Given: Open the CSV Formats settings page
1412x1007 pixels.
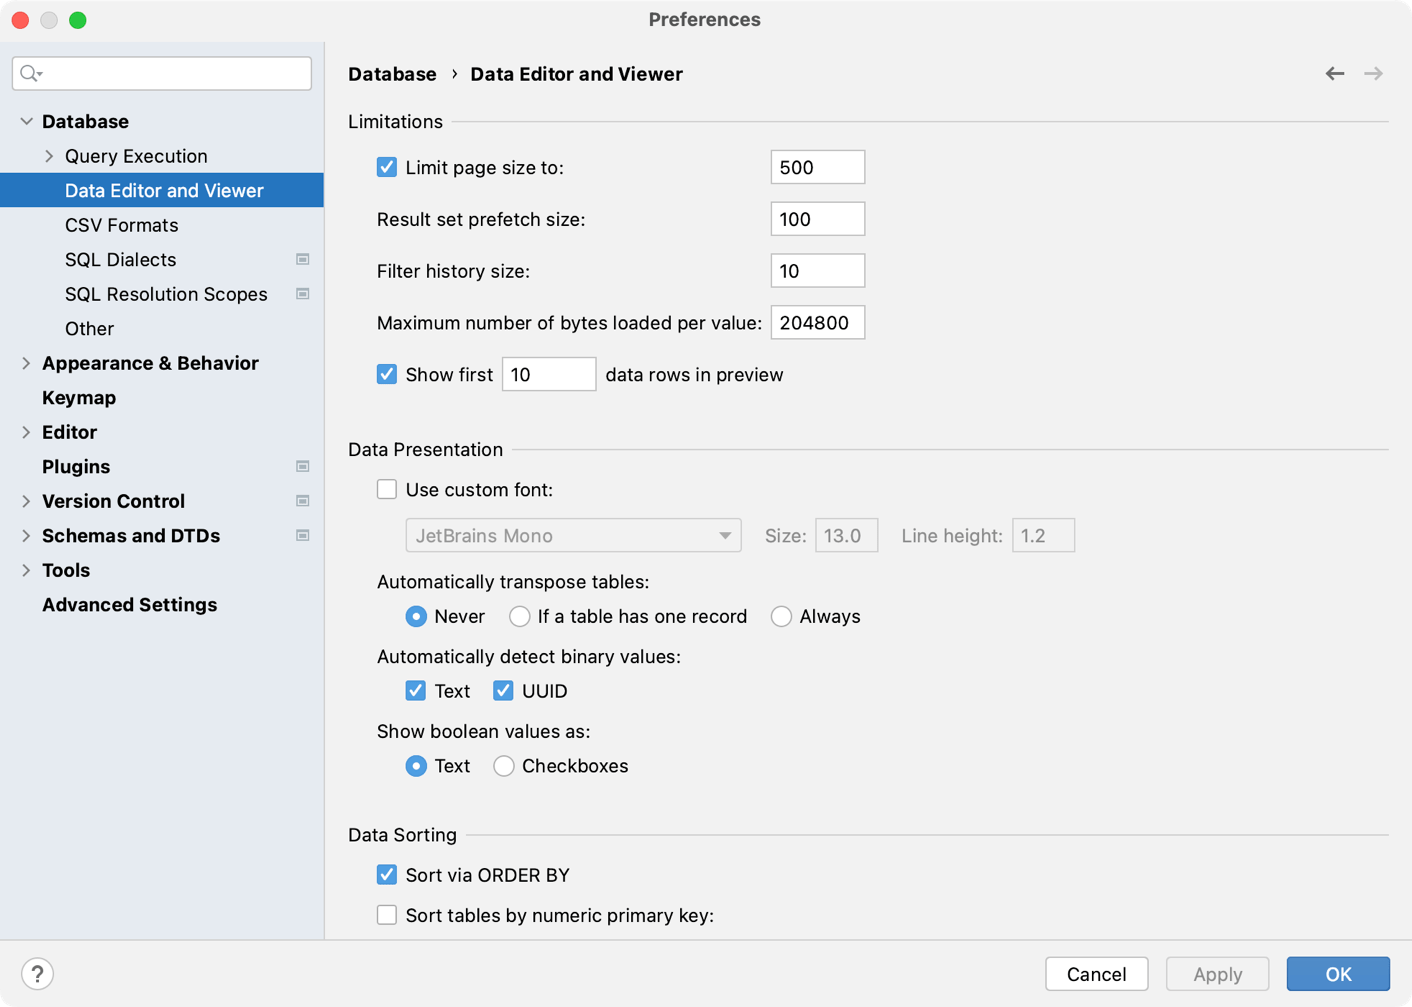Looking at the screenshot, I should pos(121,225).
